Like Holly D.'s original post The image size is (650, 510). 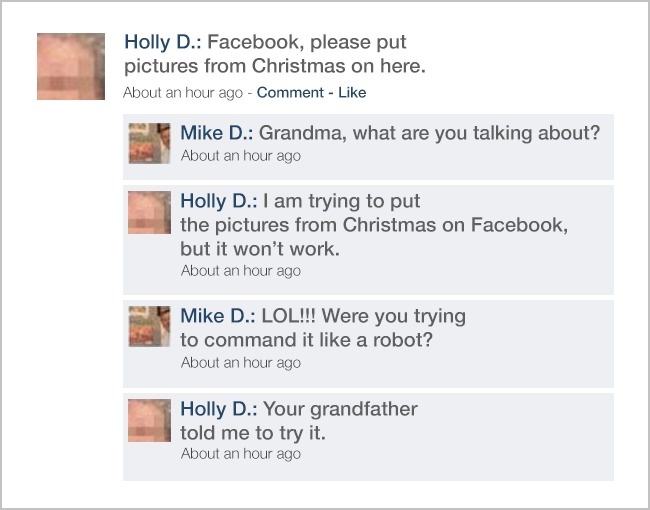coord(353,93)
